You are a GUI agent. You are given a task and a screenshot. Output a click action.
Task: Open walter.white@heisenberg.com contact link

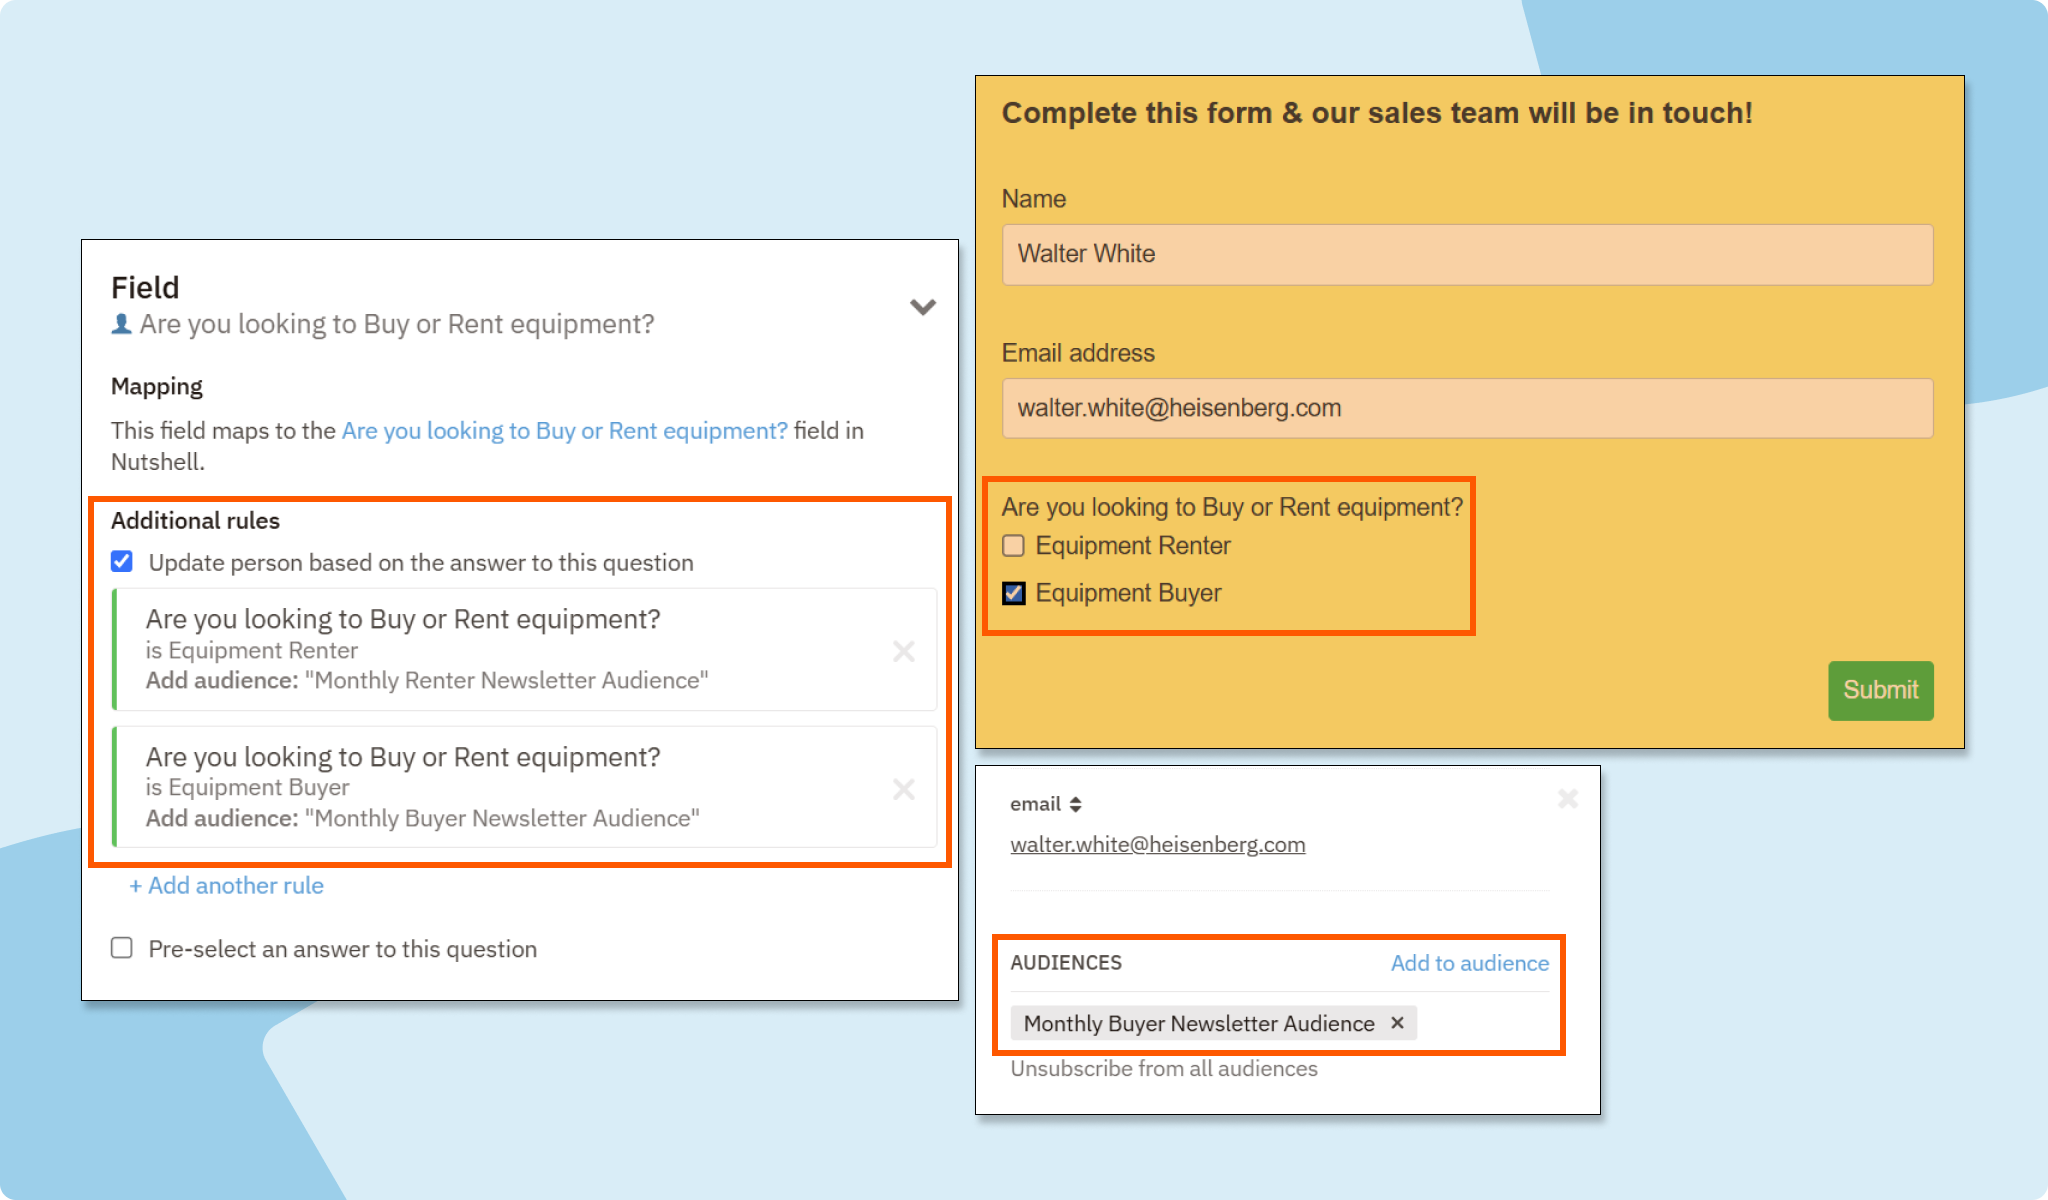click(x=1157, y=844)
